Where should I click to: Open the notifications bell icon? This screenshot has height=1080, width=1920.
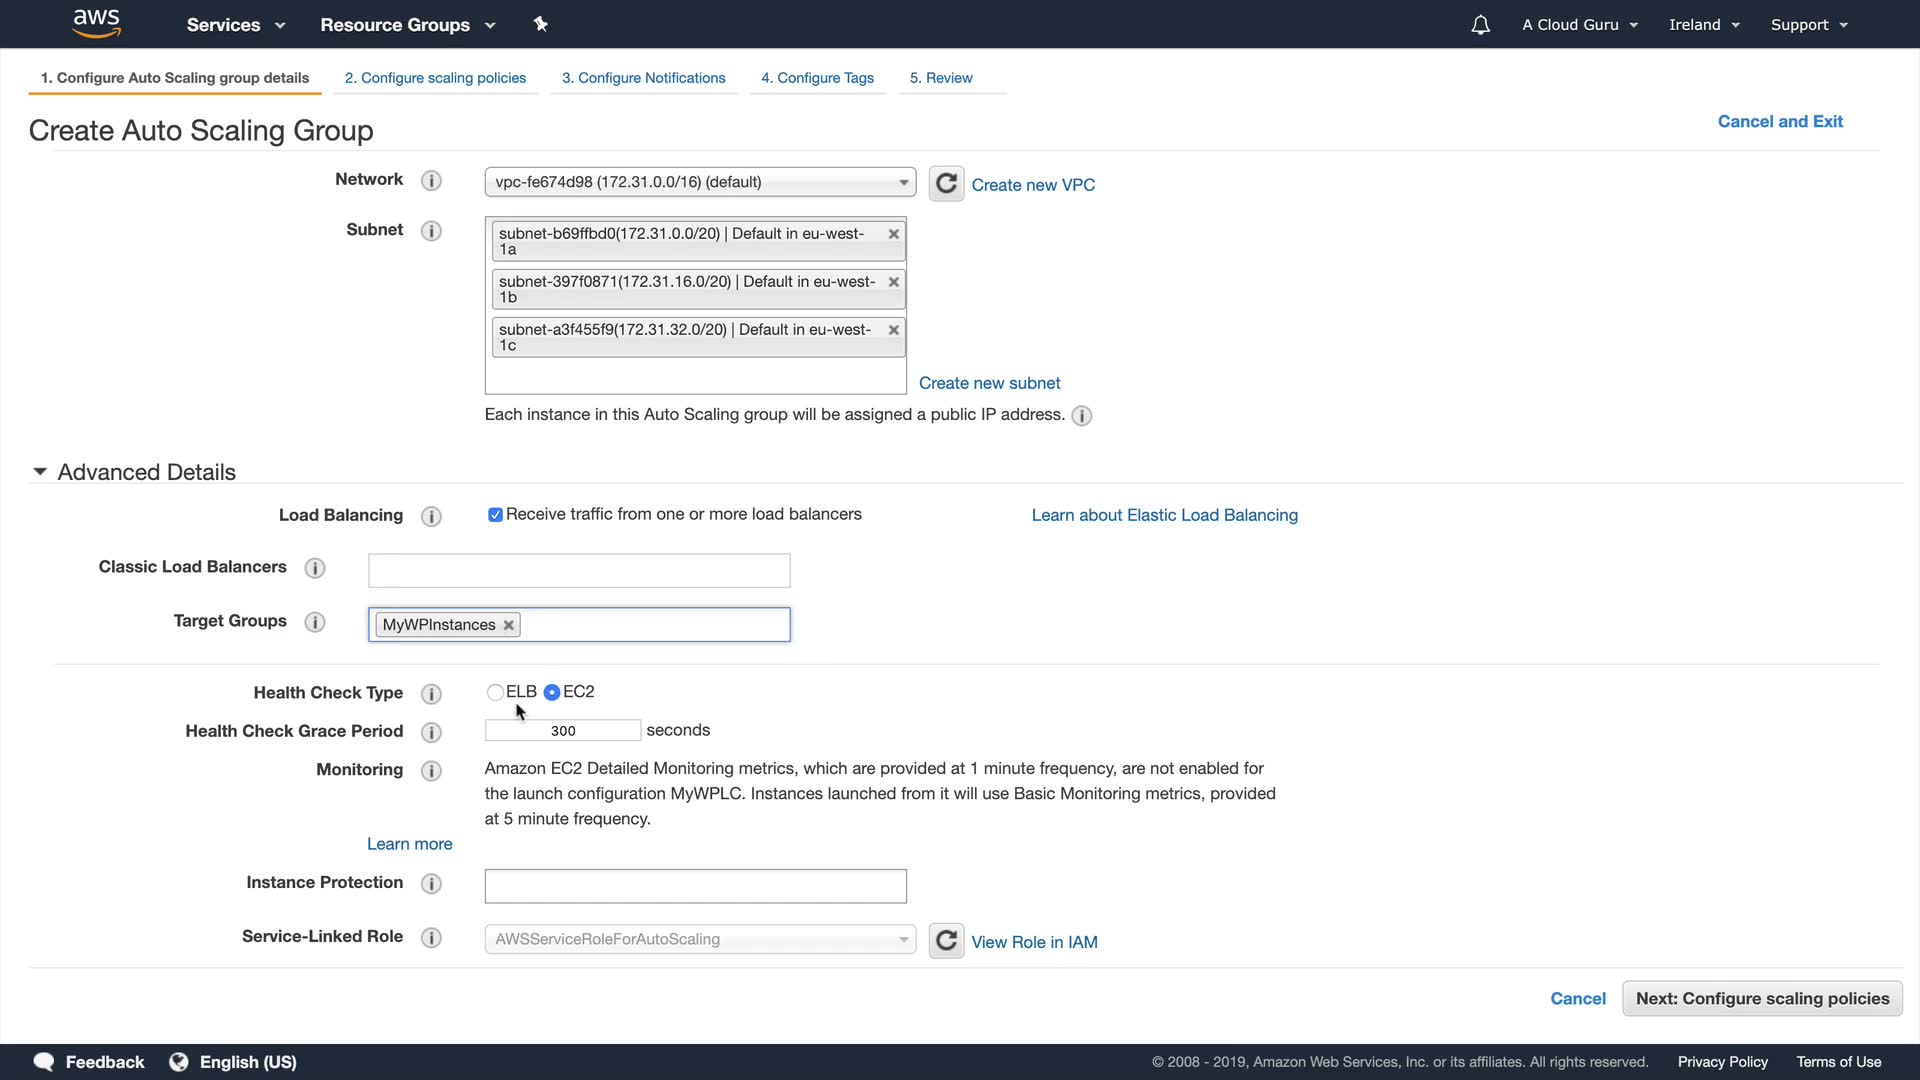coord(1480,25)
